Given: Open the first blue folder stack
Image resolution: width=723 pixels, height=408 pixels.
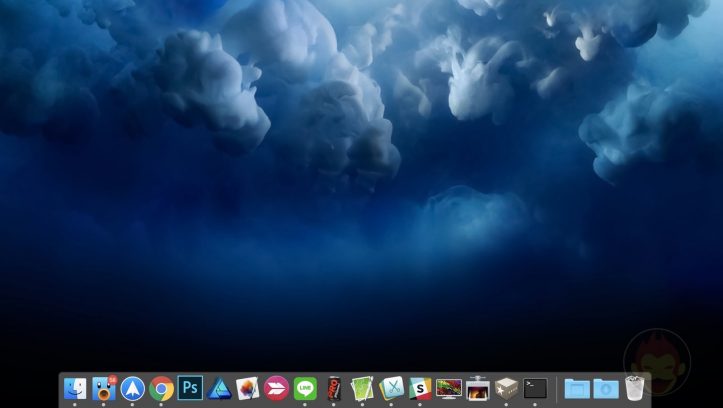Looking at the screenshot, I should coord(577,389).
